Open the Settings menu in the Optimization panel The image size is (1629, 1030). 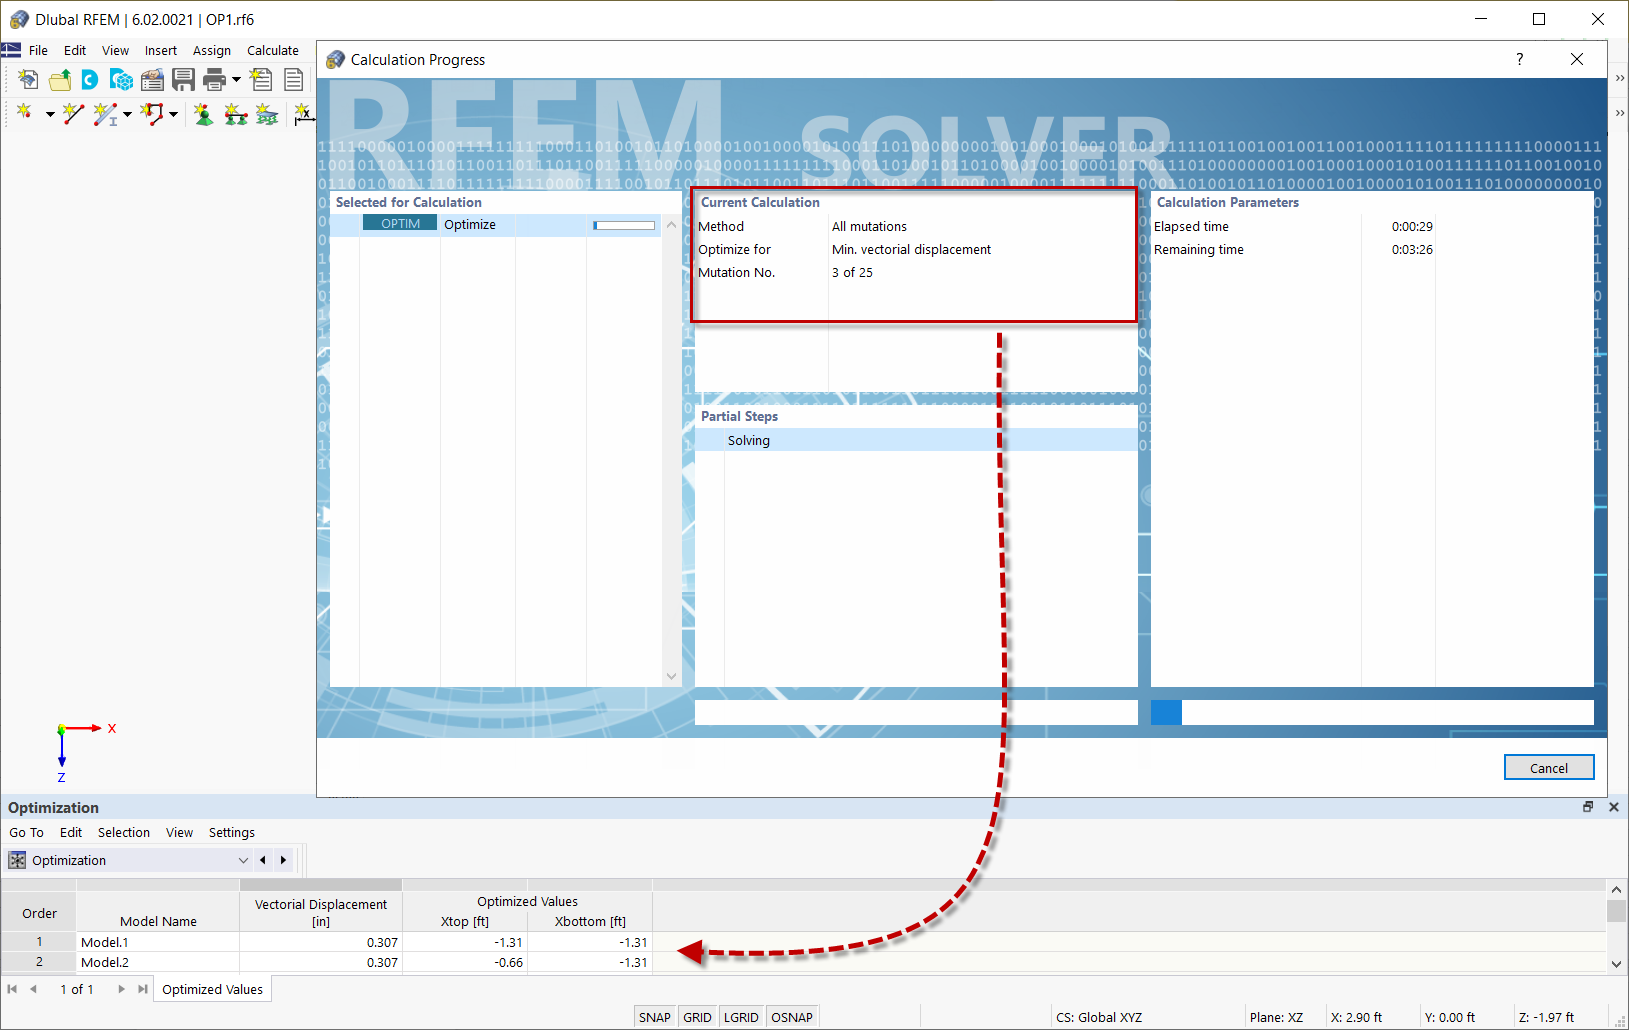click(x=232, y=832)
